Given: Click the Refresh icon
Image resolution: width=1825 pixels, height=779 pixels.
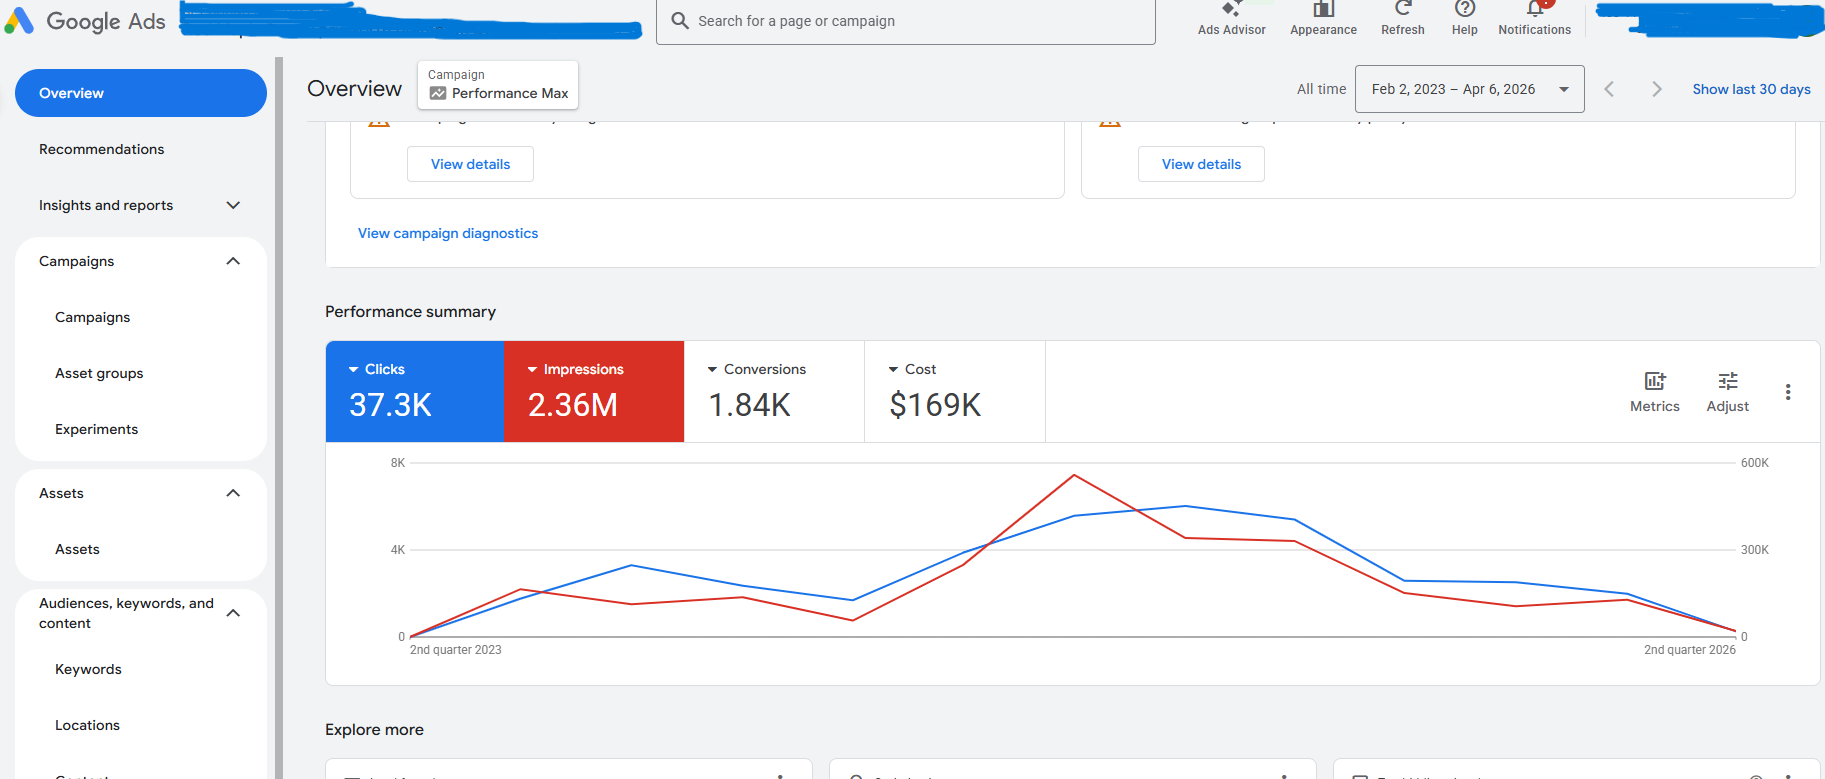Looking at the screenshot, I should coord(1403,9).
